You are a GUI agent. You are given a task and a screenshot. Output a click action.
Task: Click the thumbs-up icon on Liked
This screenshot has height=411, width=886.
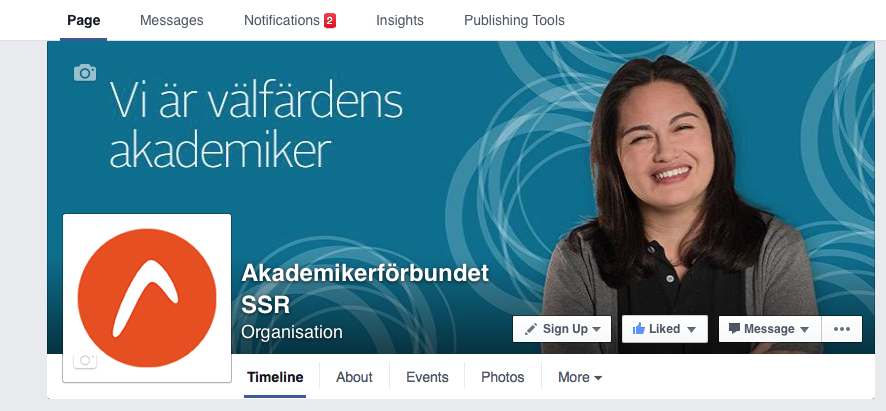639,328
